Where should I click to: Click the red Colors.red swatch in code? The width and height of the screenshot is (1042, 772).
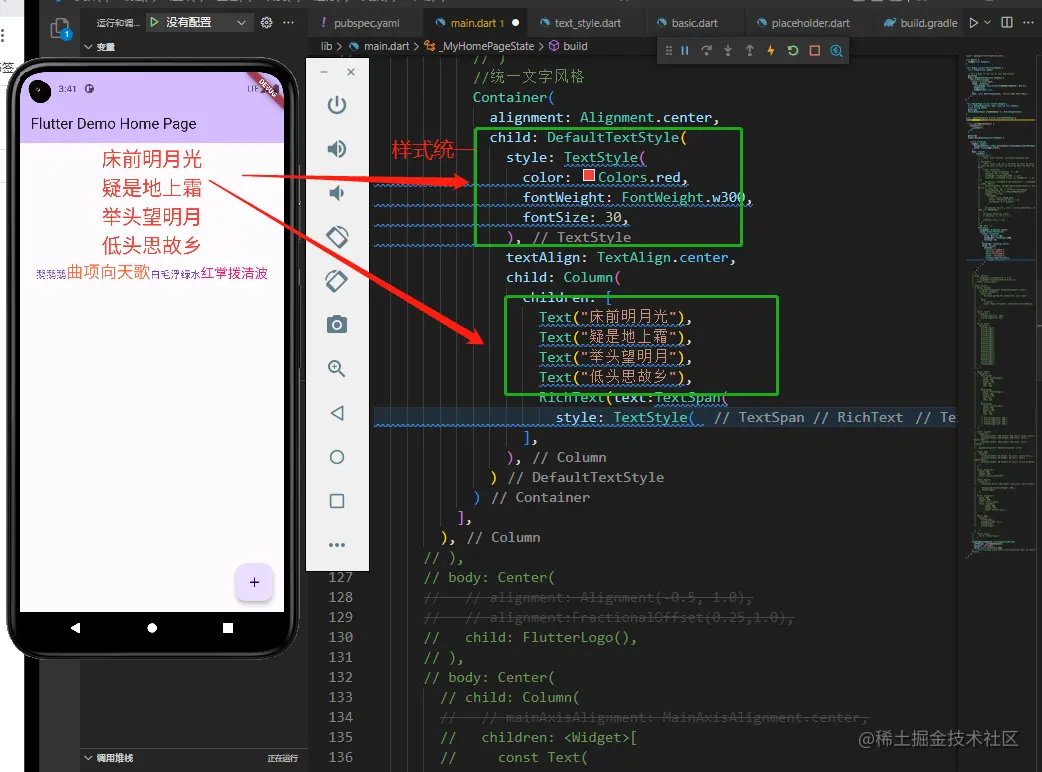click(x=589, y=175)
